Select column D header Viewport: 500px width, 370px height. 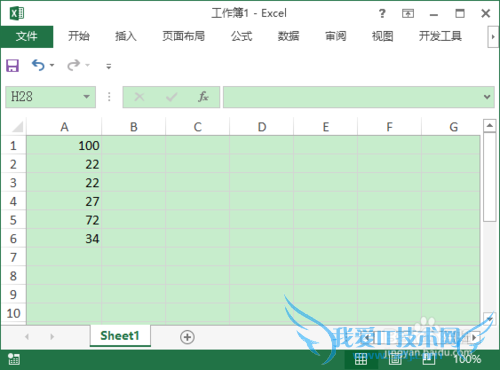point(261,127)
